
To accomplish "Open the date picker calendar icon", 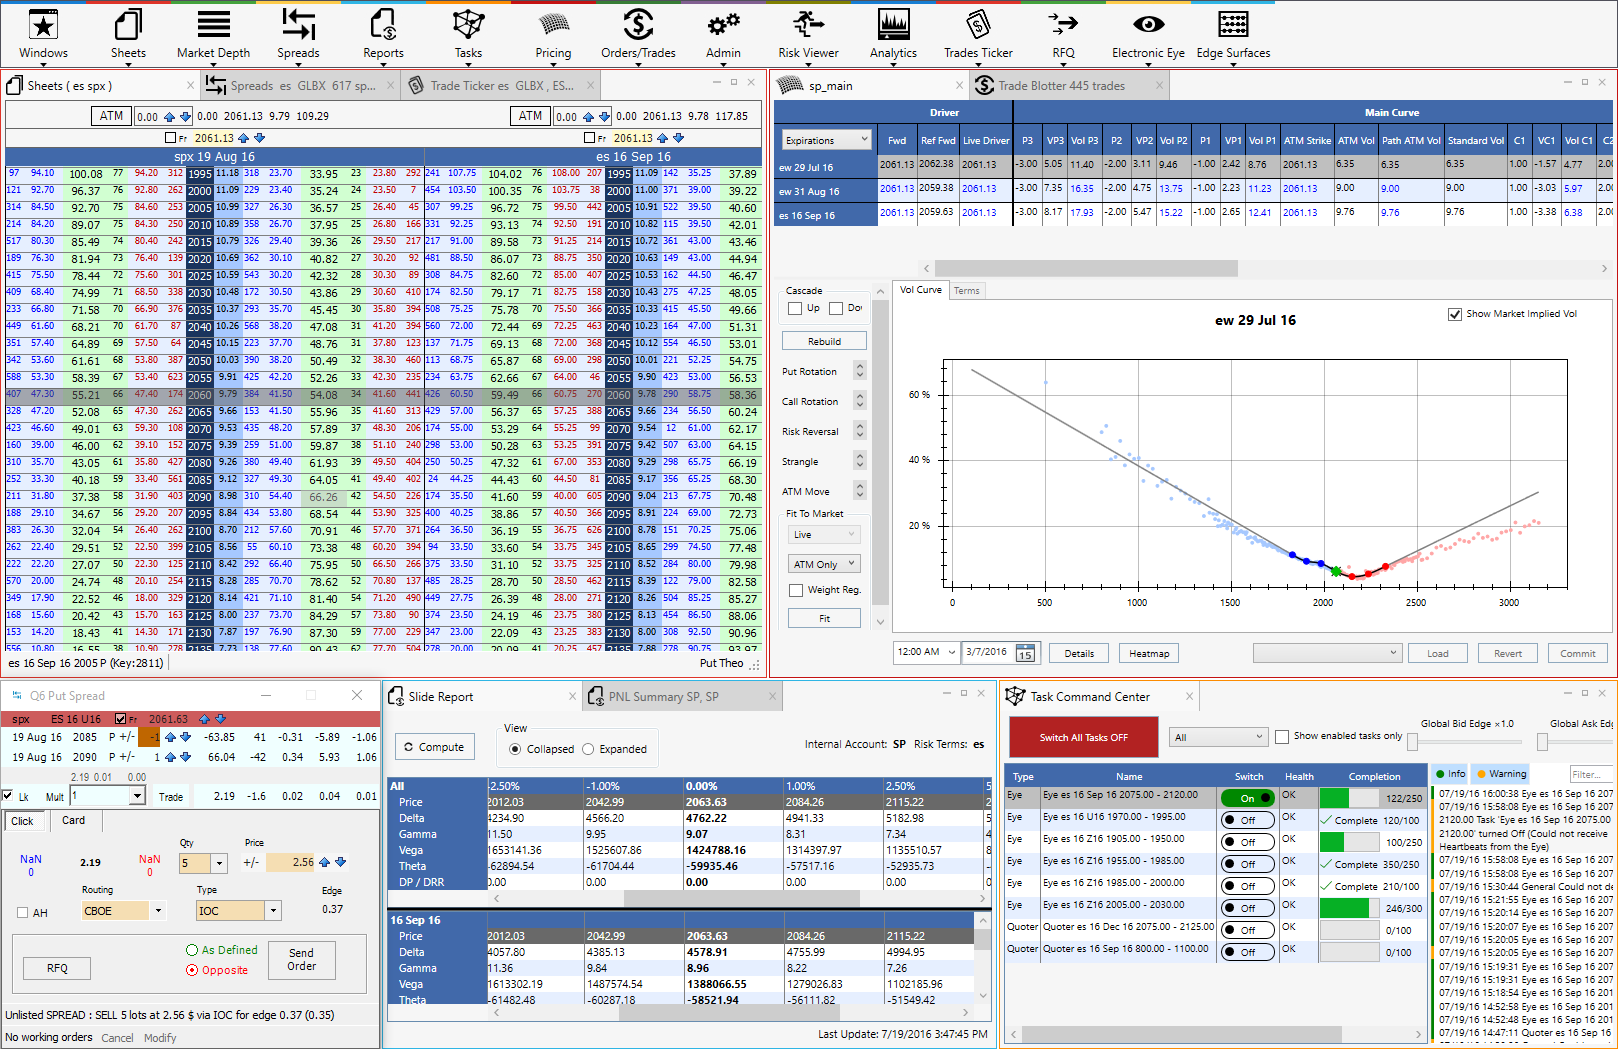I will click(1025, 653).
